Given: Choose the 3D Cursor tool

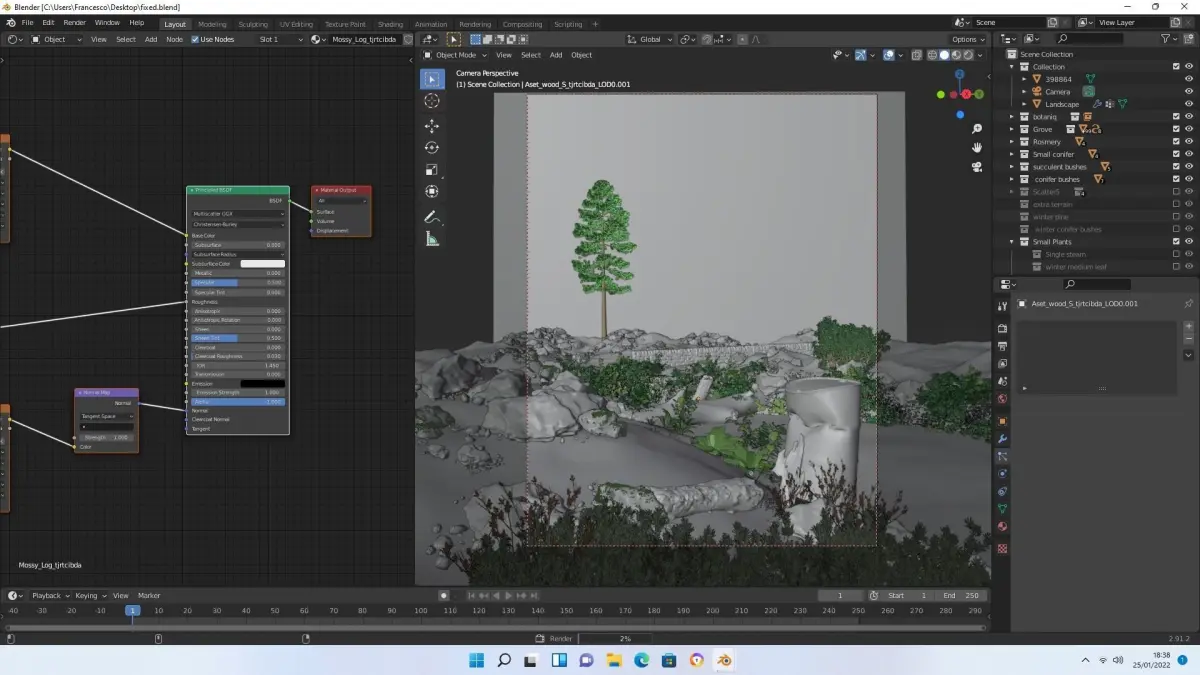Looking at the screenshot, I should pyautogui.click(x=432, y=101).
